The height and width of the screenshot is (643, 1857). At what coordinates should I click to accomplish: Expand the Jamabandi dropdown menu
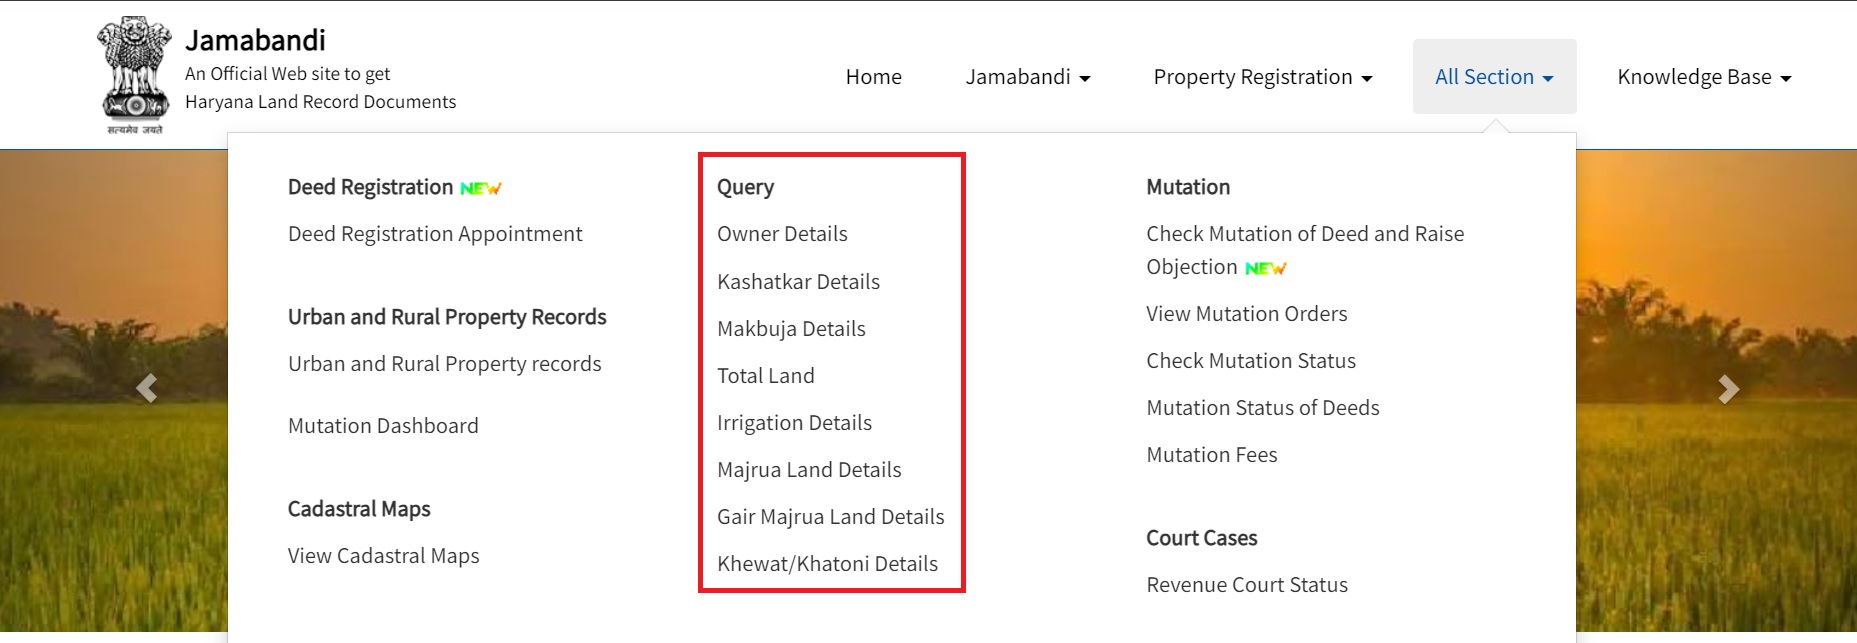[1029, 76]
